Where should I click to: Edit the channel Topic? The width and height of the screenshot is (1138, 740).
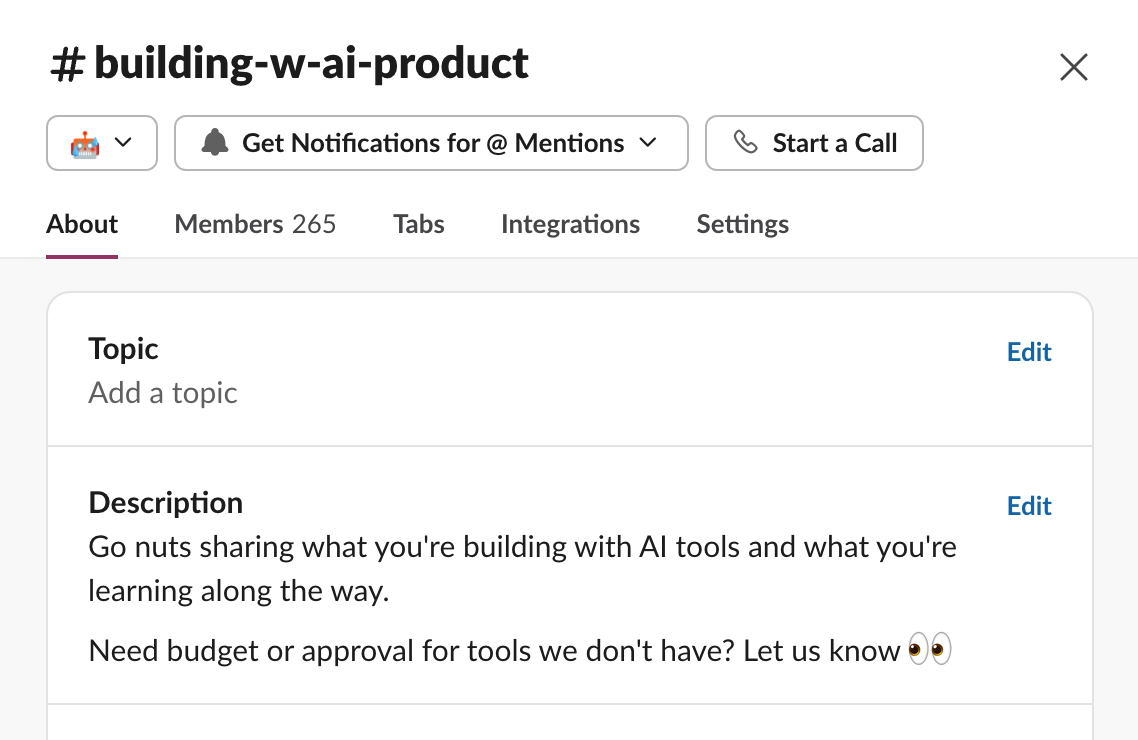(x=1029, y=352)
